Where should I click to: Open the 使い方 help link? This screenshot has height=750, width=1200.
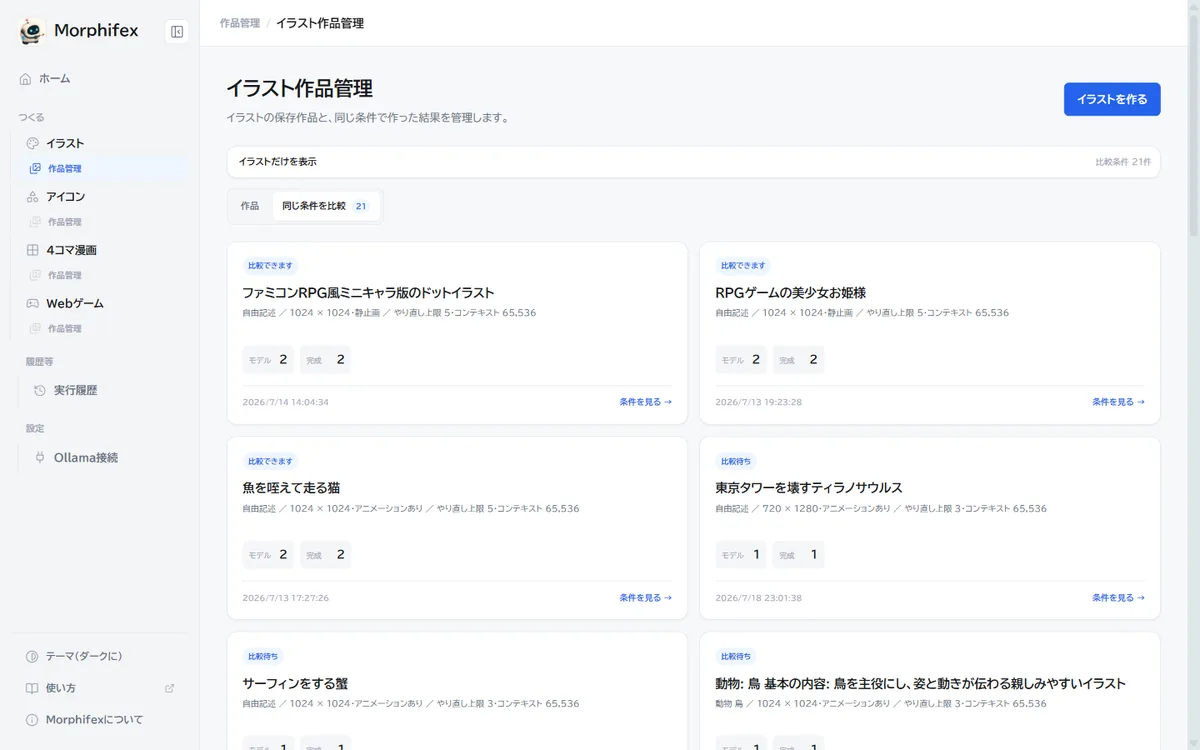[100, 688]
